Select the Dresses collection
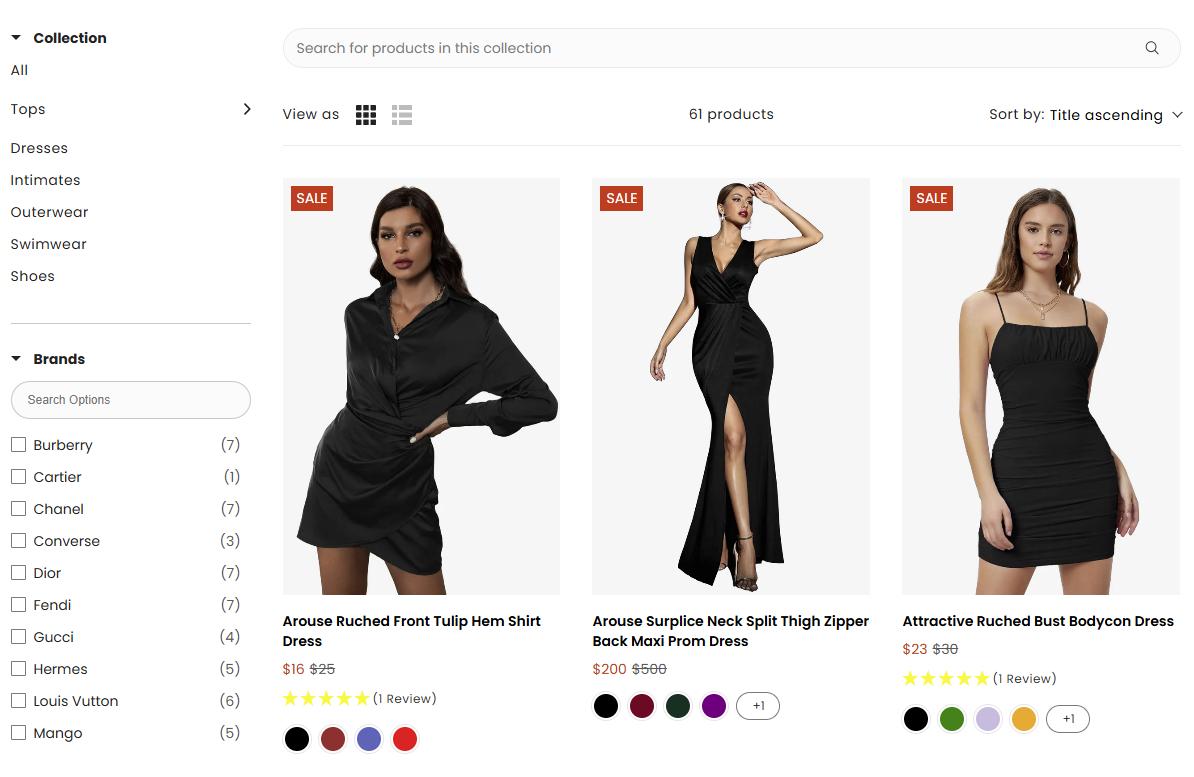The width and height of the screenshot is (1194, 777). pyautogui.click(x=39, y=147)
